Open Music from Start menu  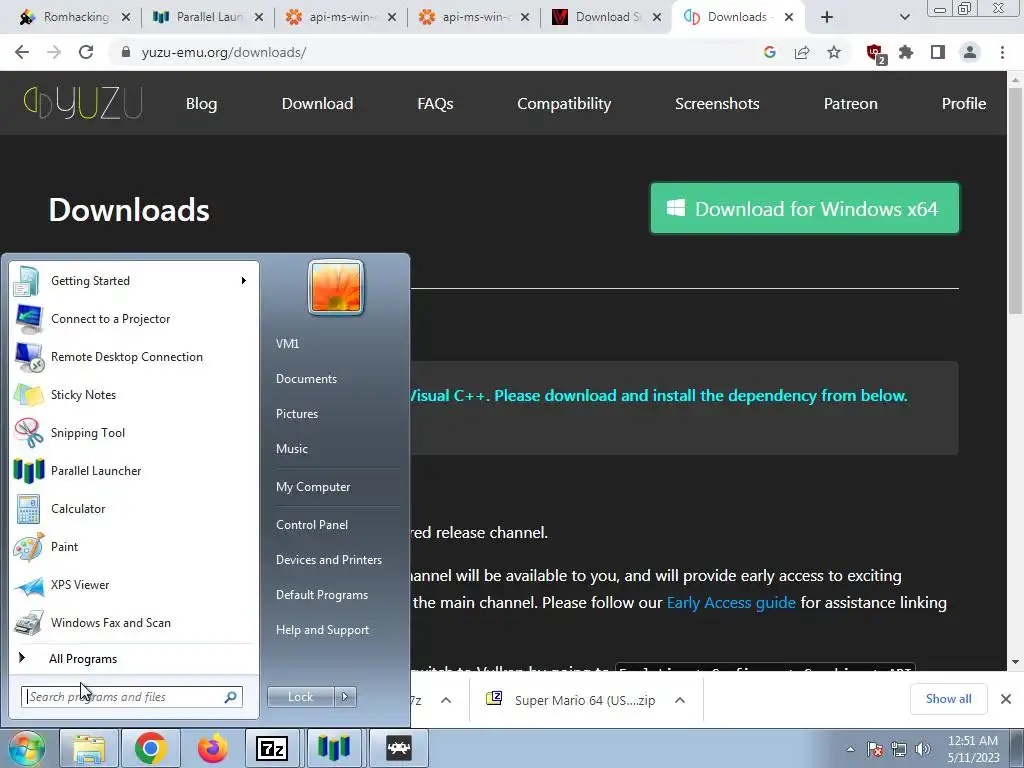pos(292,449)
